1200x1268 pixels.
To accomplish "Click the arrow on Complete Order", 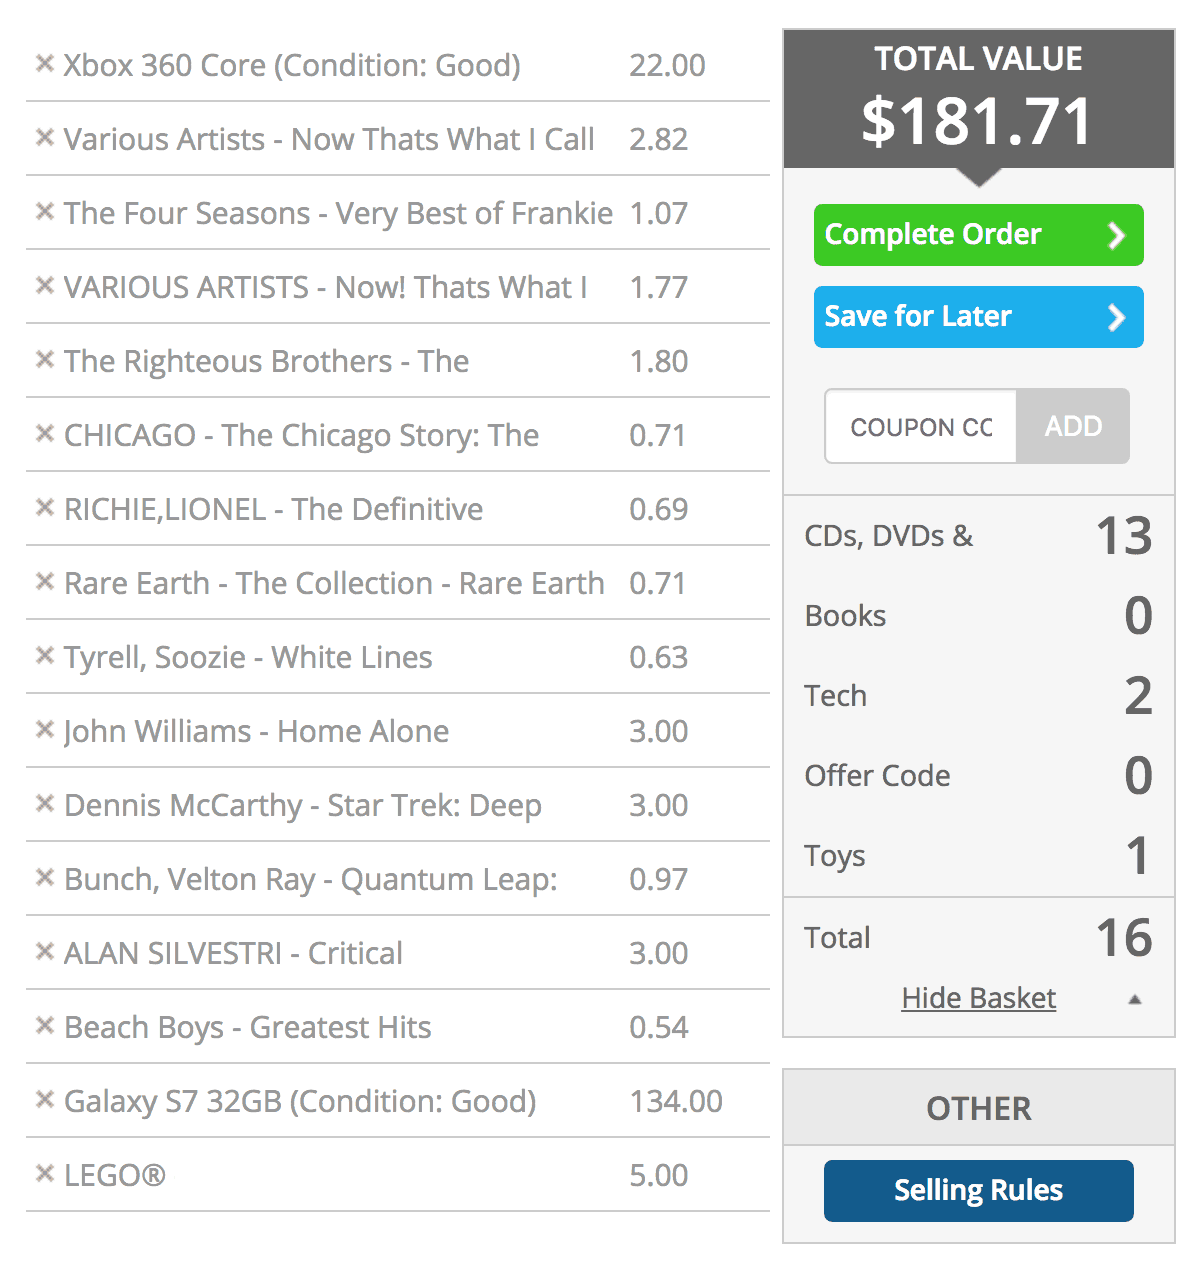I will click(1117, 235).
